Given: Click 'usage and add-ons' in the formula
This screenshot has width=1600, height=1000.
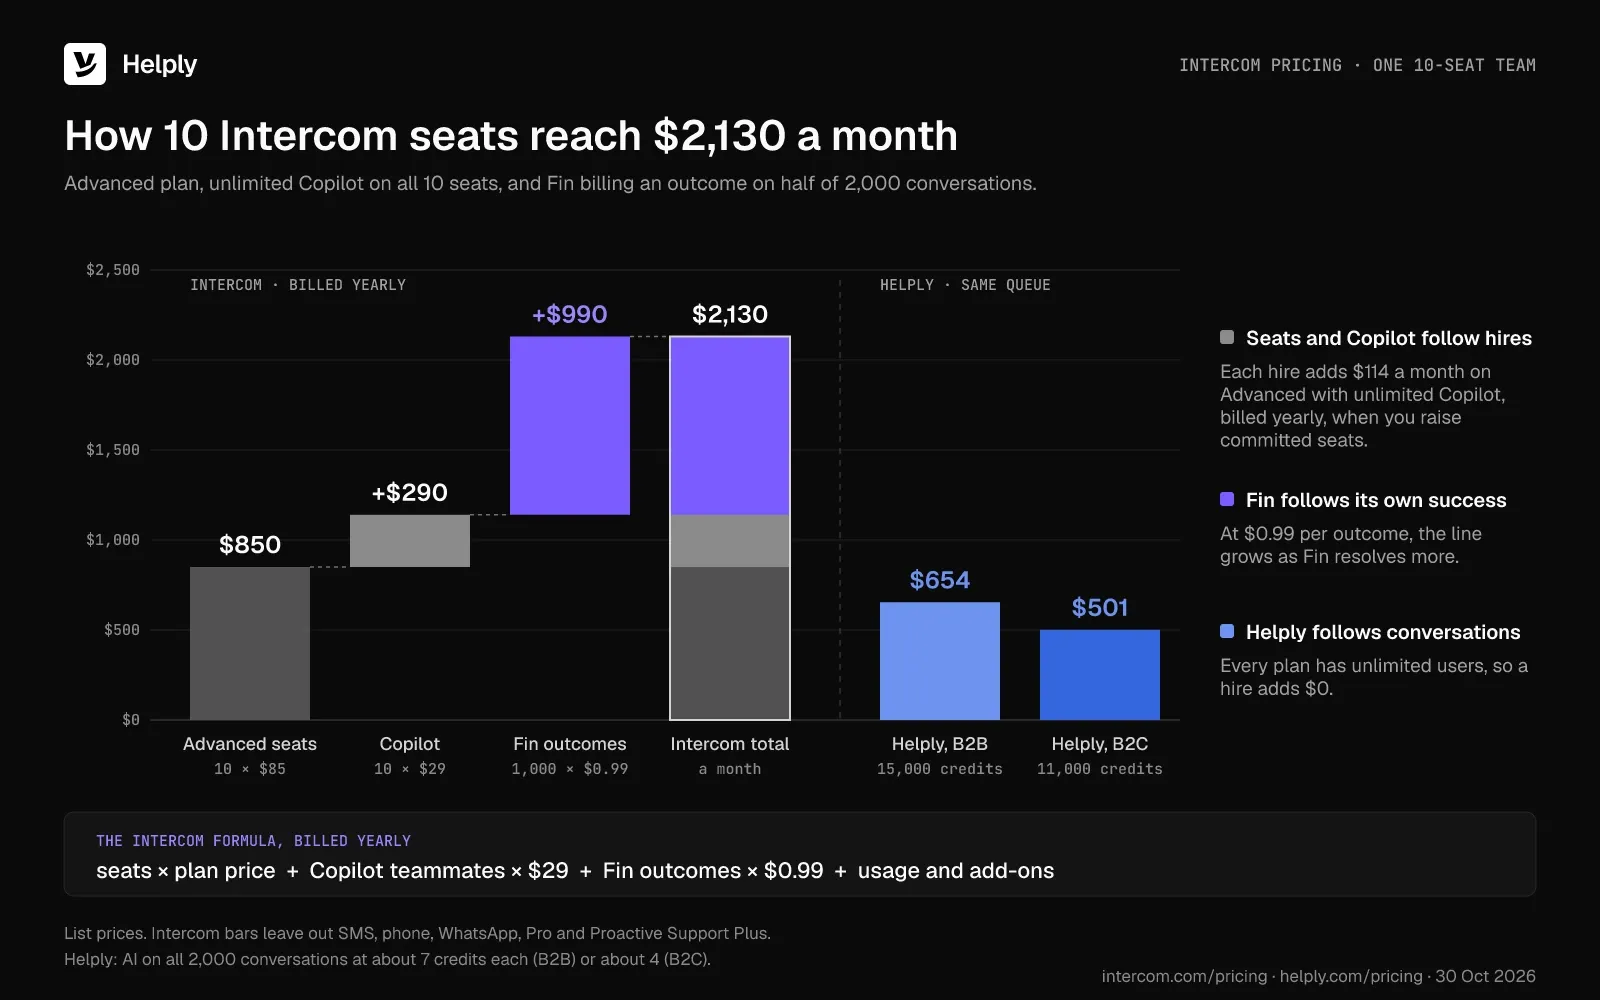Looking at the screenshot, I should click(956, 871).
